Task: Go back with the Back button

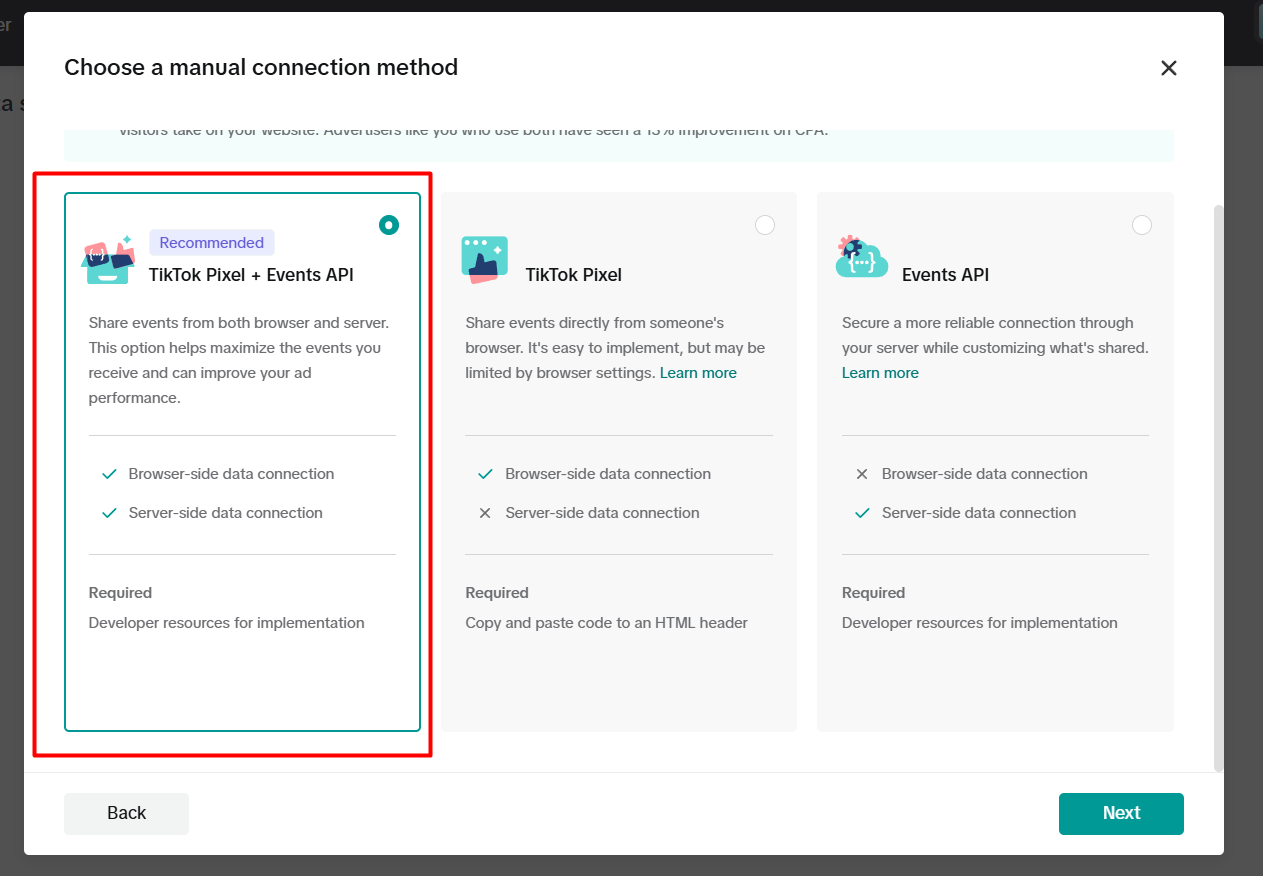Action: [x=126, y=813]
